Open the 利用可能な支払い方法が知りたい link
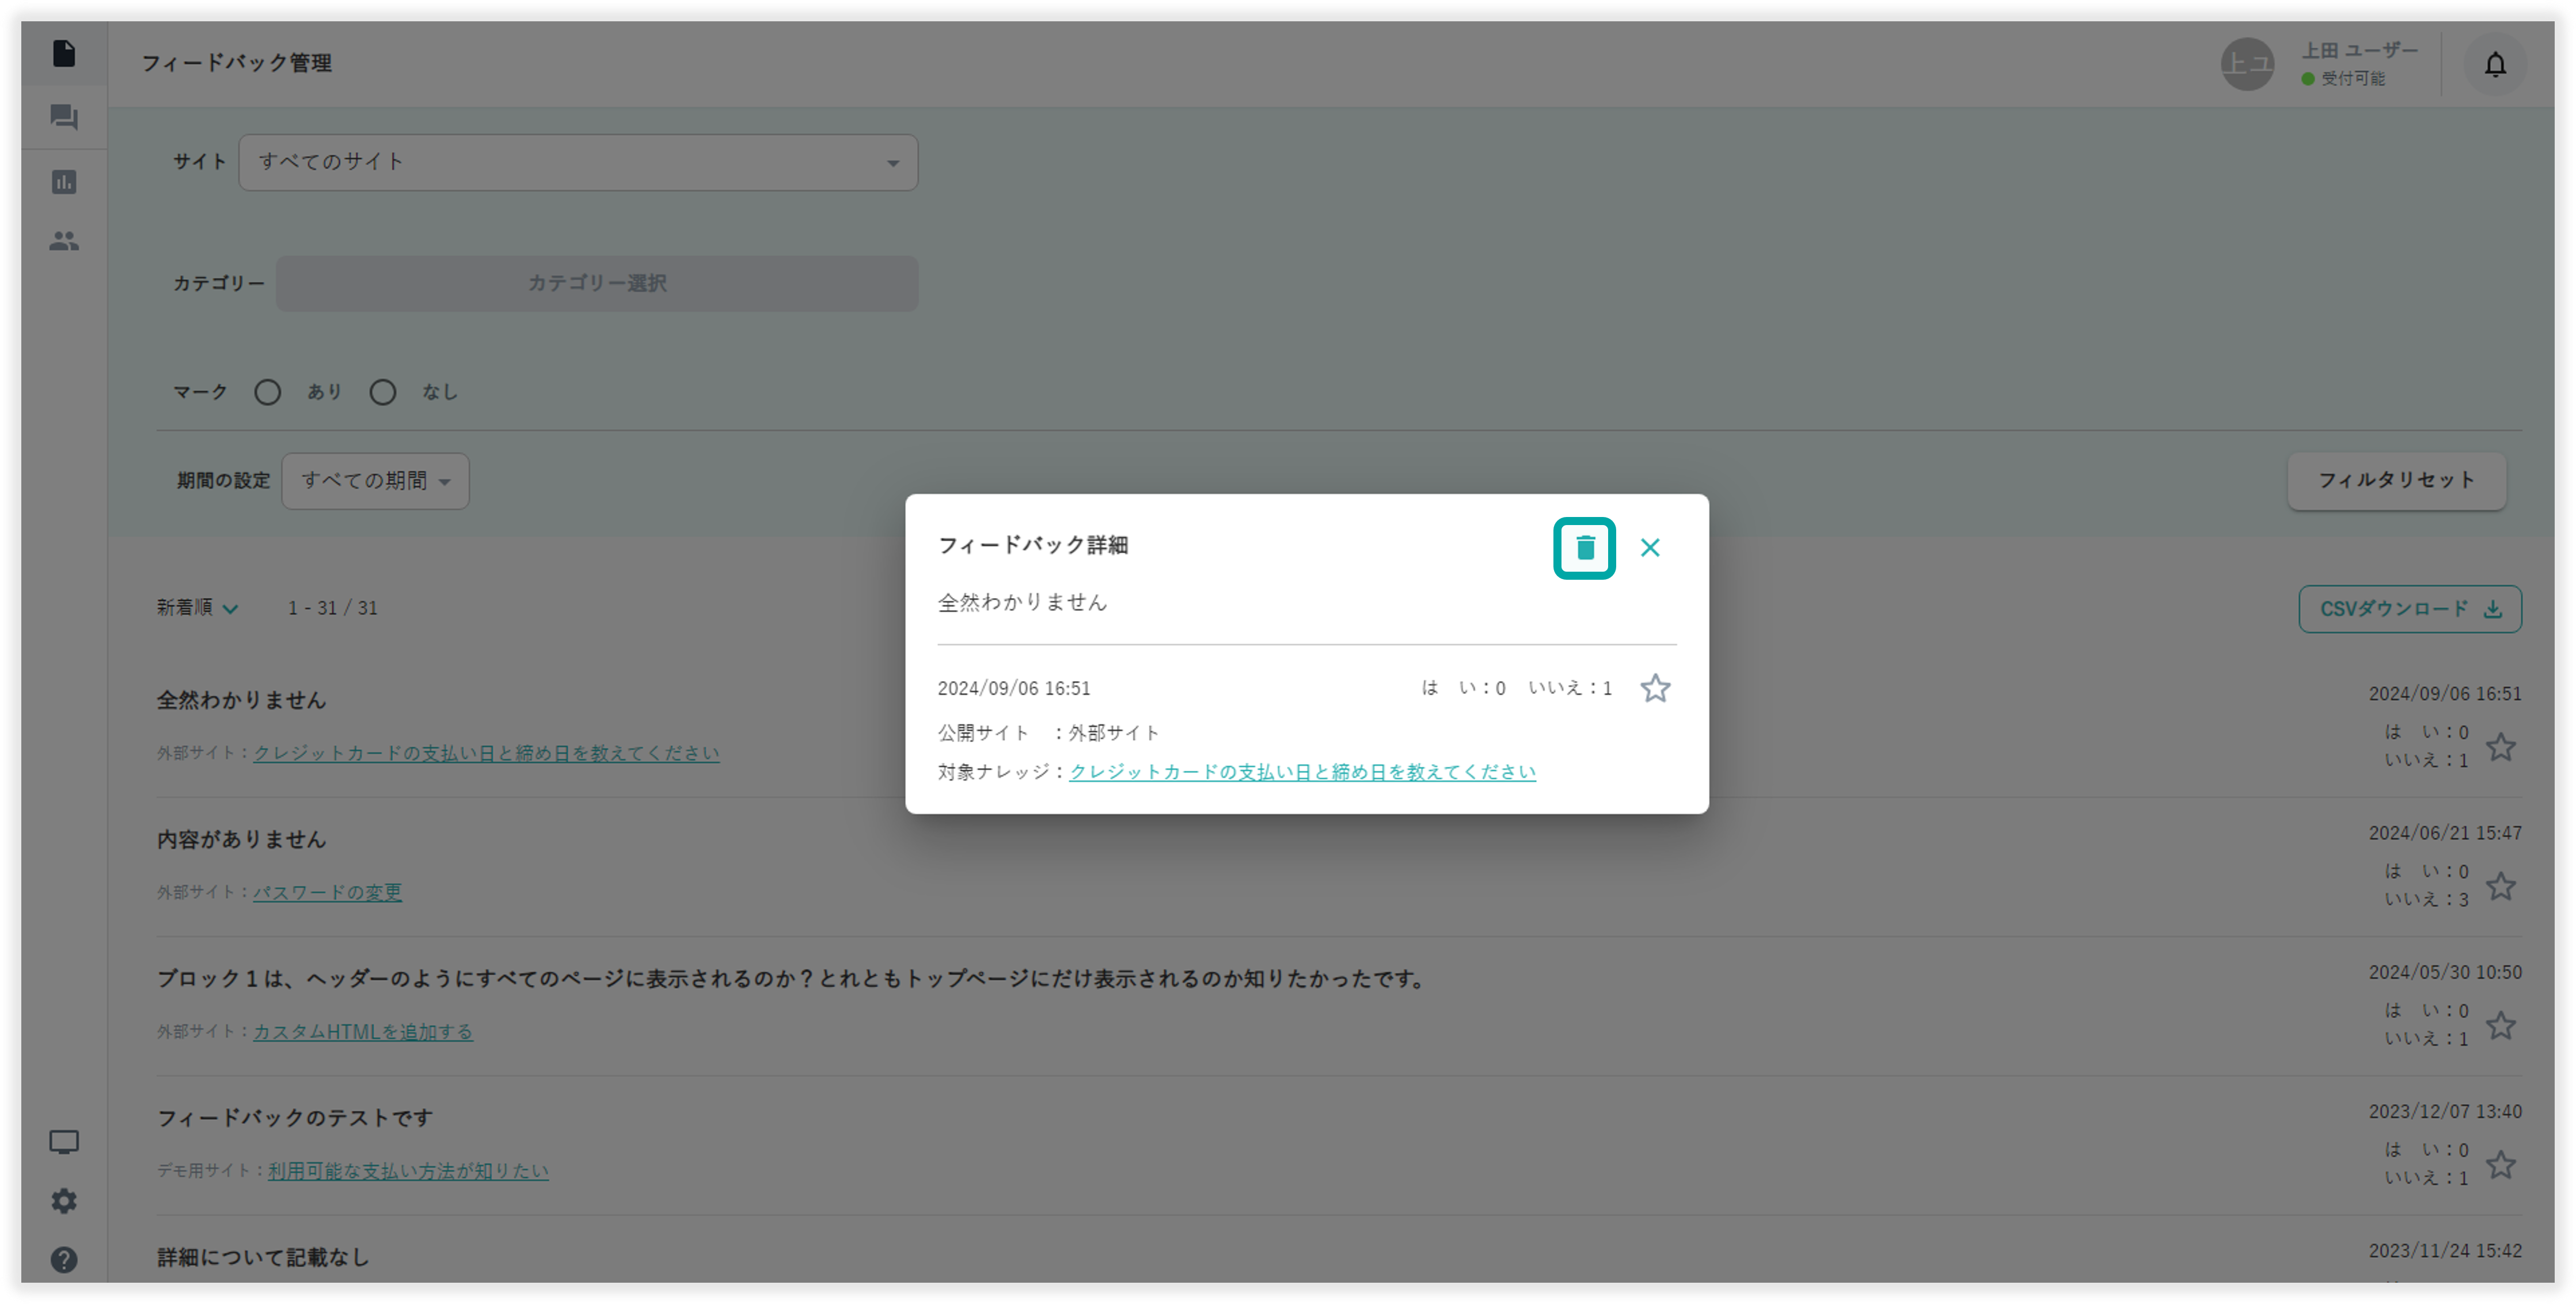2576x1304 pixels. click(x=408, y=1170)
